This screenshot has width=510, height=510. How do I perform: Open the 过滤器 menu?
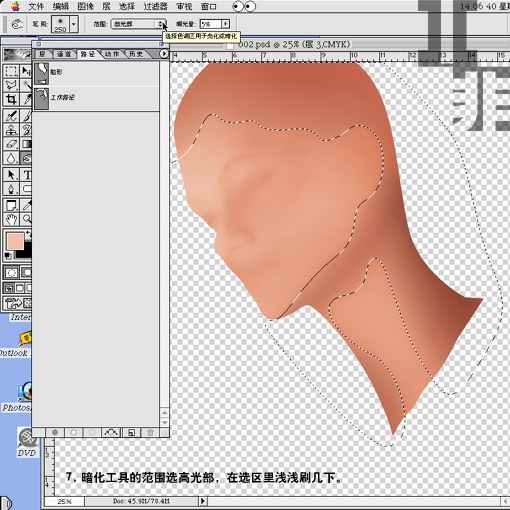[155, 6]
